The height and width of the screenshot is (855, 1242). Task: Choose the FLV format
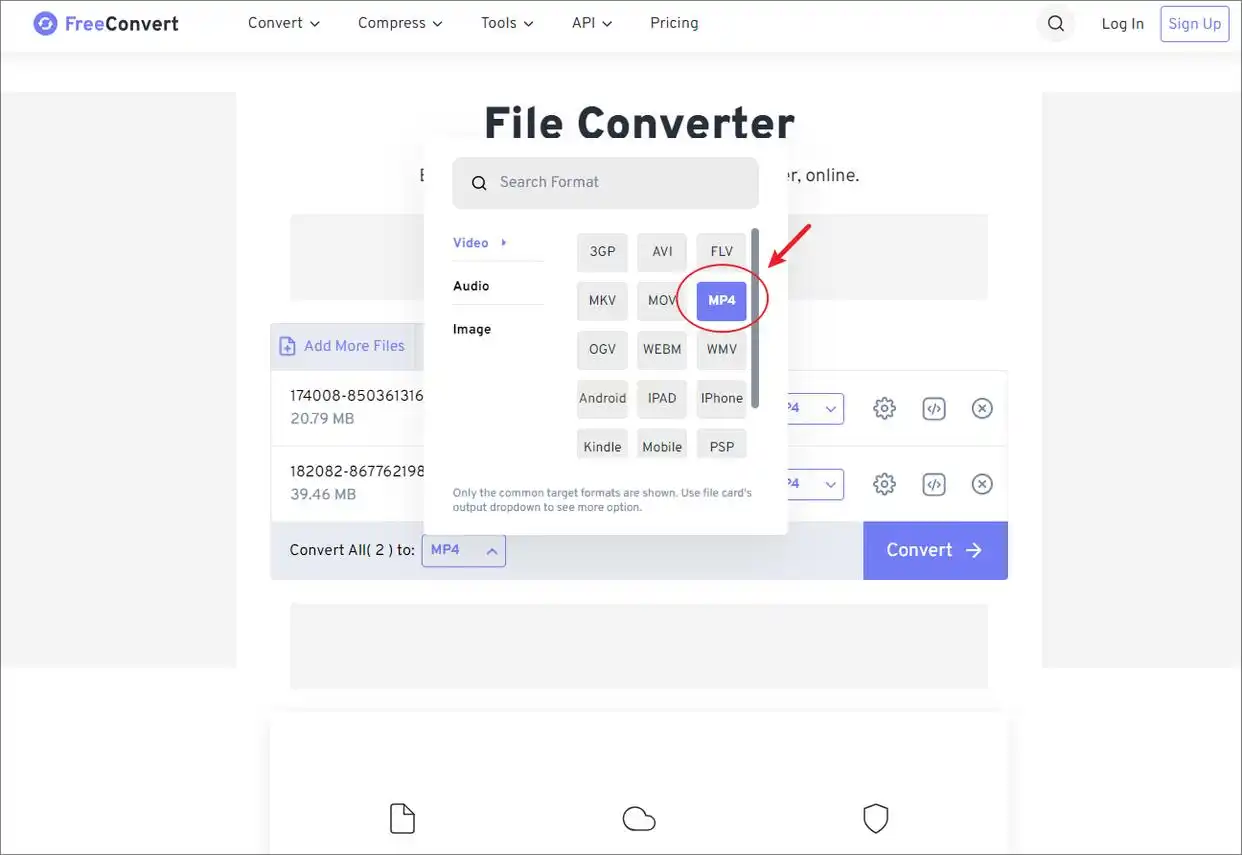pyautogui.click(x=722, y=252)
